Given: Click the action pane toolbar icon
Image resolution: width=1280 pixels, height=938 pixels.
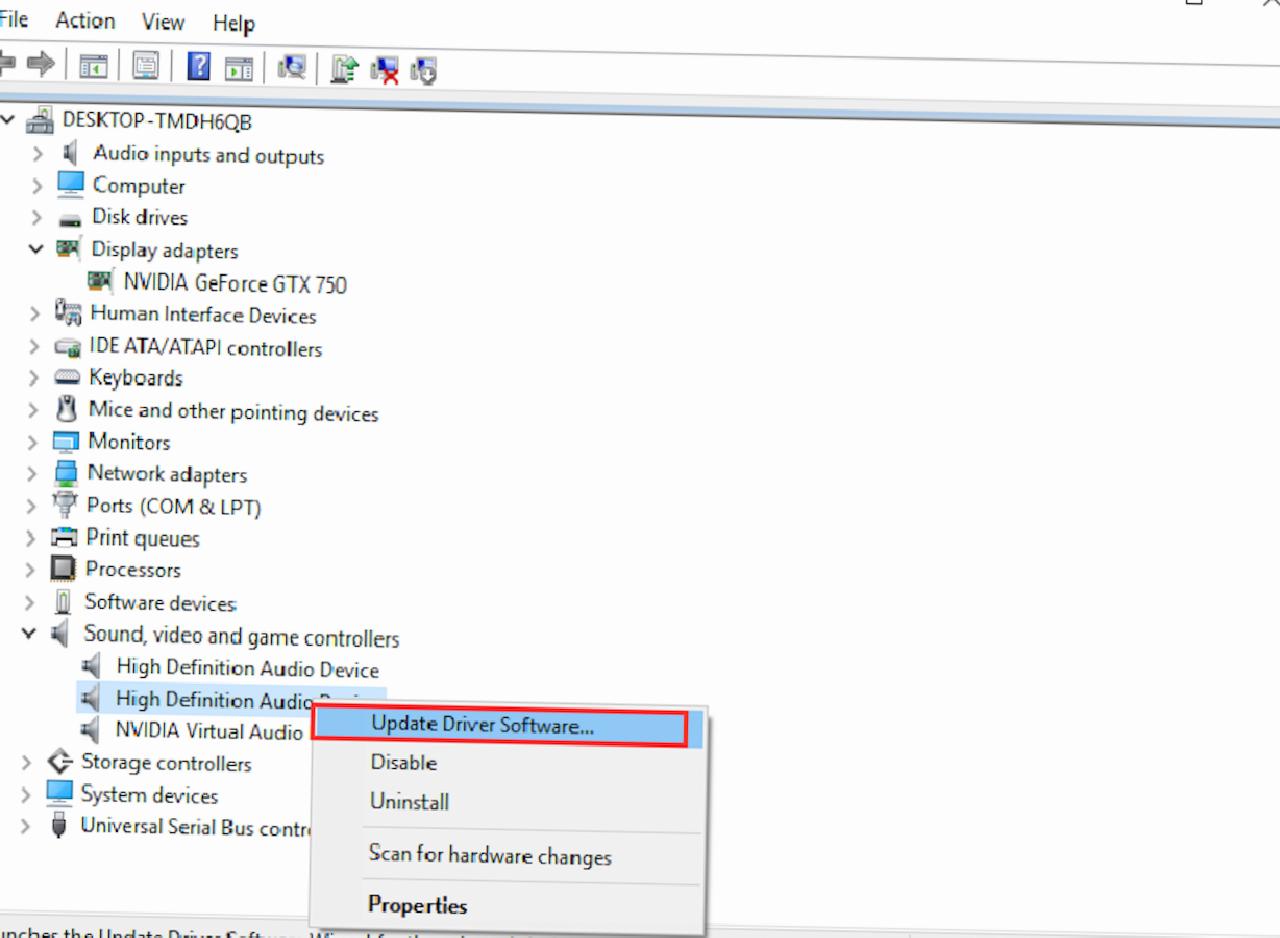Looking at the screenshot, I should coord(239,68).
